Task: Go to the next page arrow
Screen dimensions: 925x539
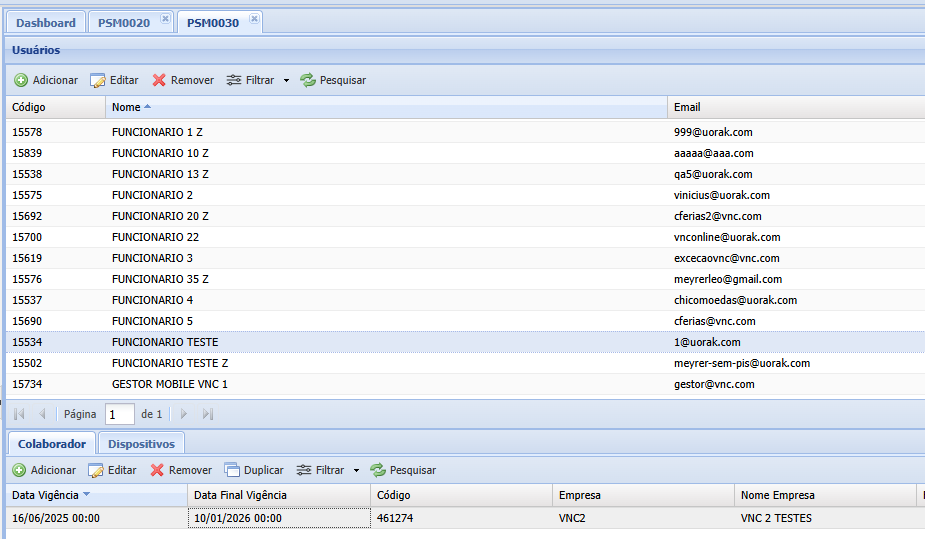Action: click(x=183, y=414)
